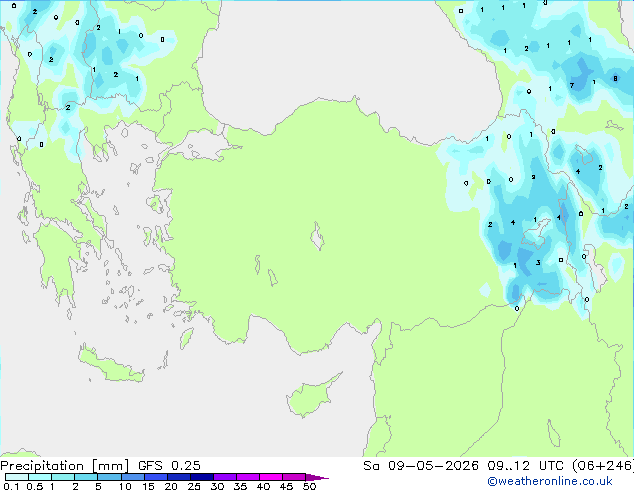The image size is (634, 490).
Task: Click the "40" legend label
Action: coord(263,486)
